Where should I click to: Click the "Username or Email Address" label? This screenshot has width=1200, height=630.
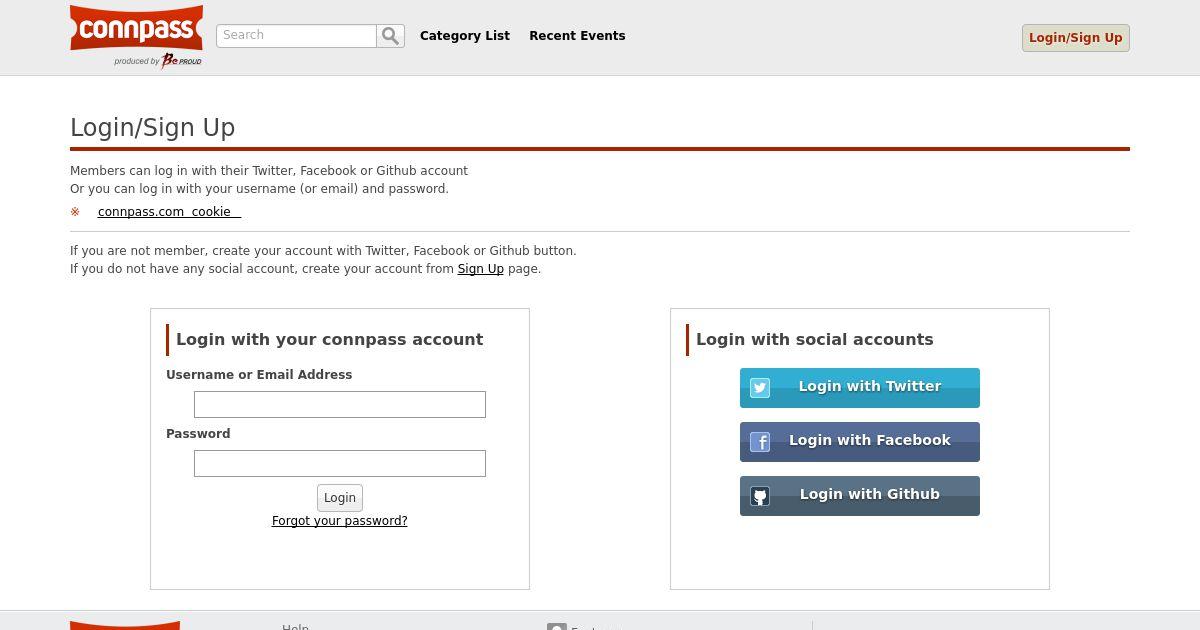(259, 375)
